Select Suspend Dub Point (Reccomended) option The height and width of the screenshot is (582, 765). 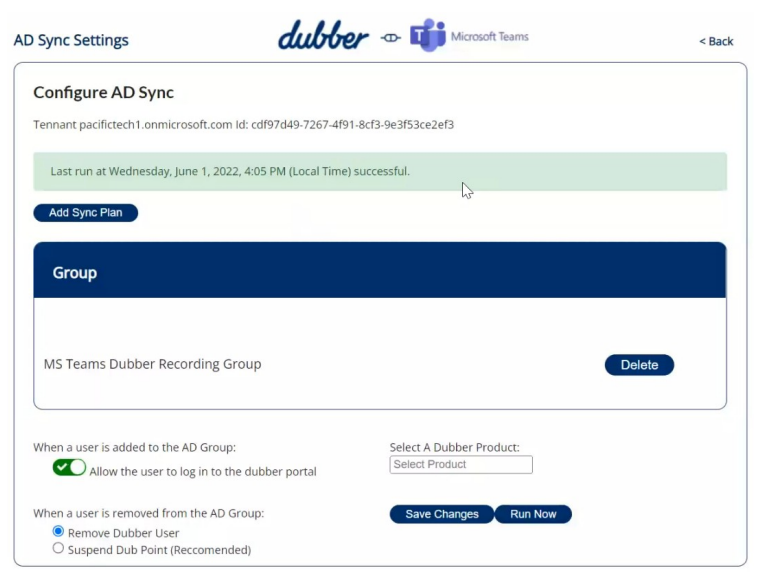coord(58,548)
